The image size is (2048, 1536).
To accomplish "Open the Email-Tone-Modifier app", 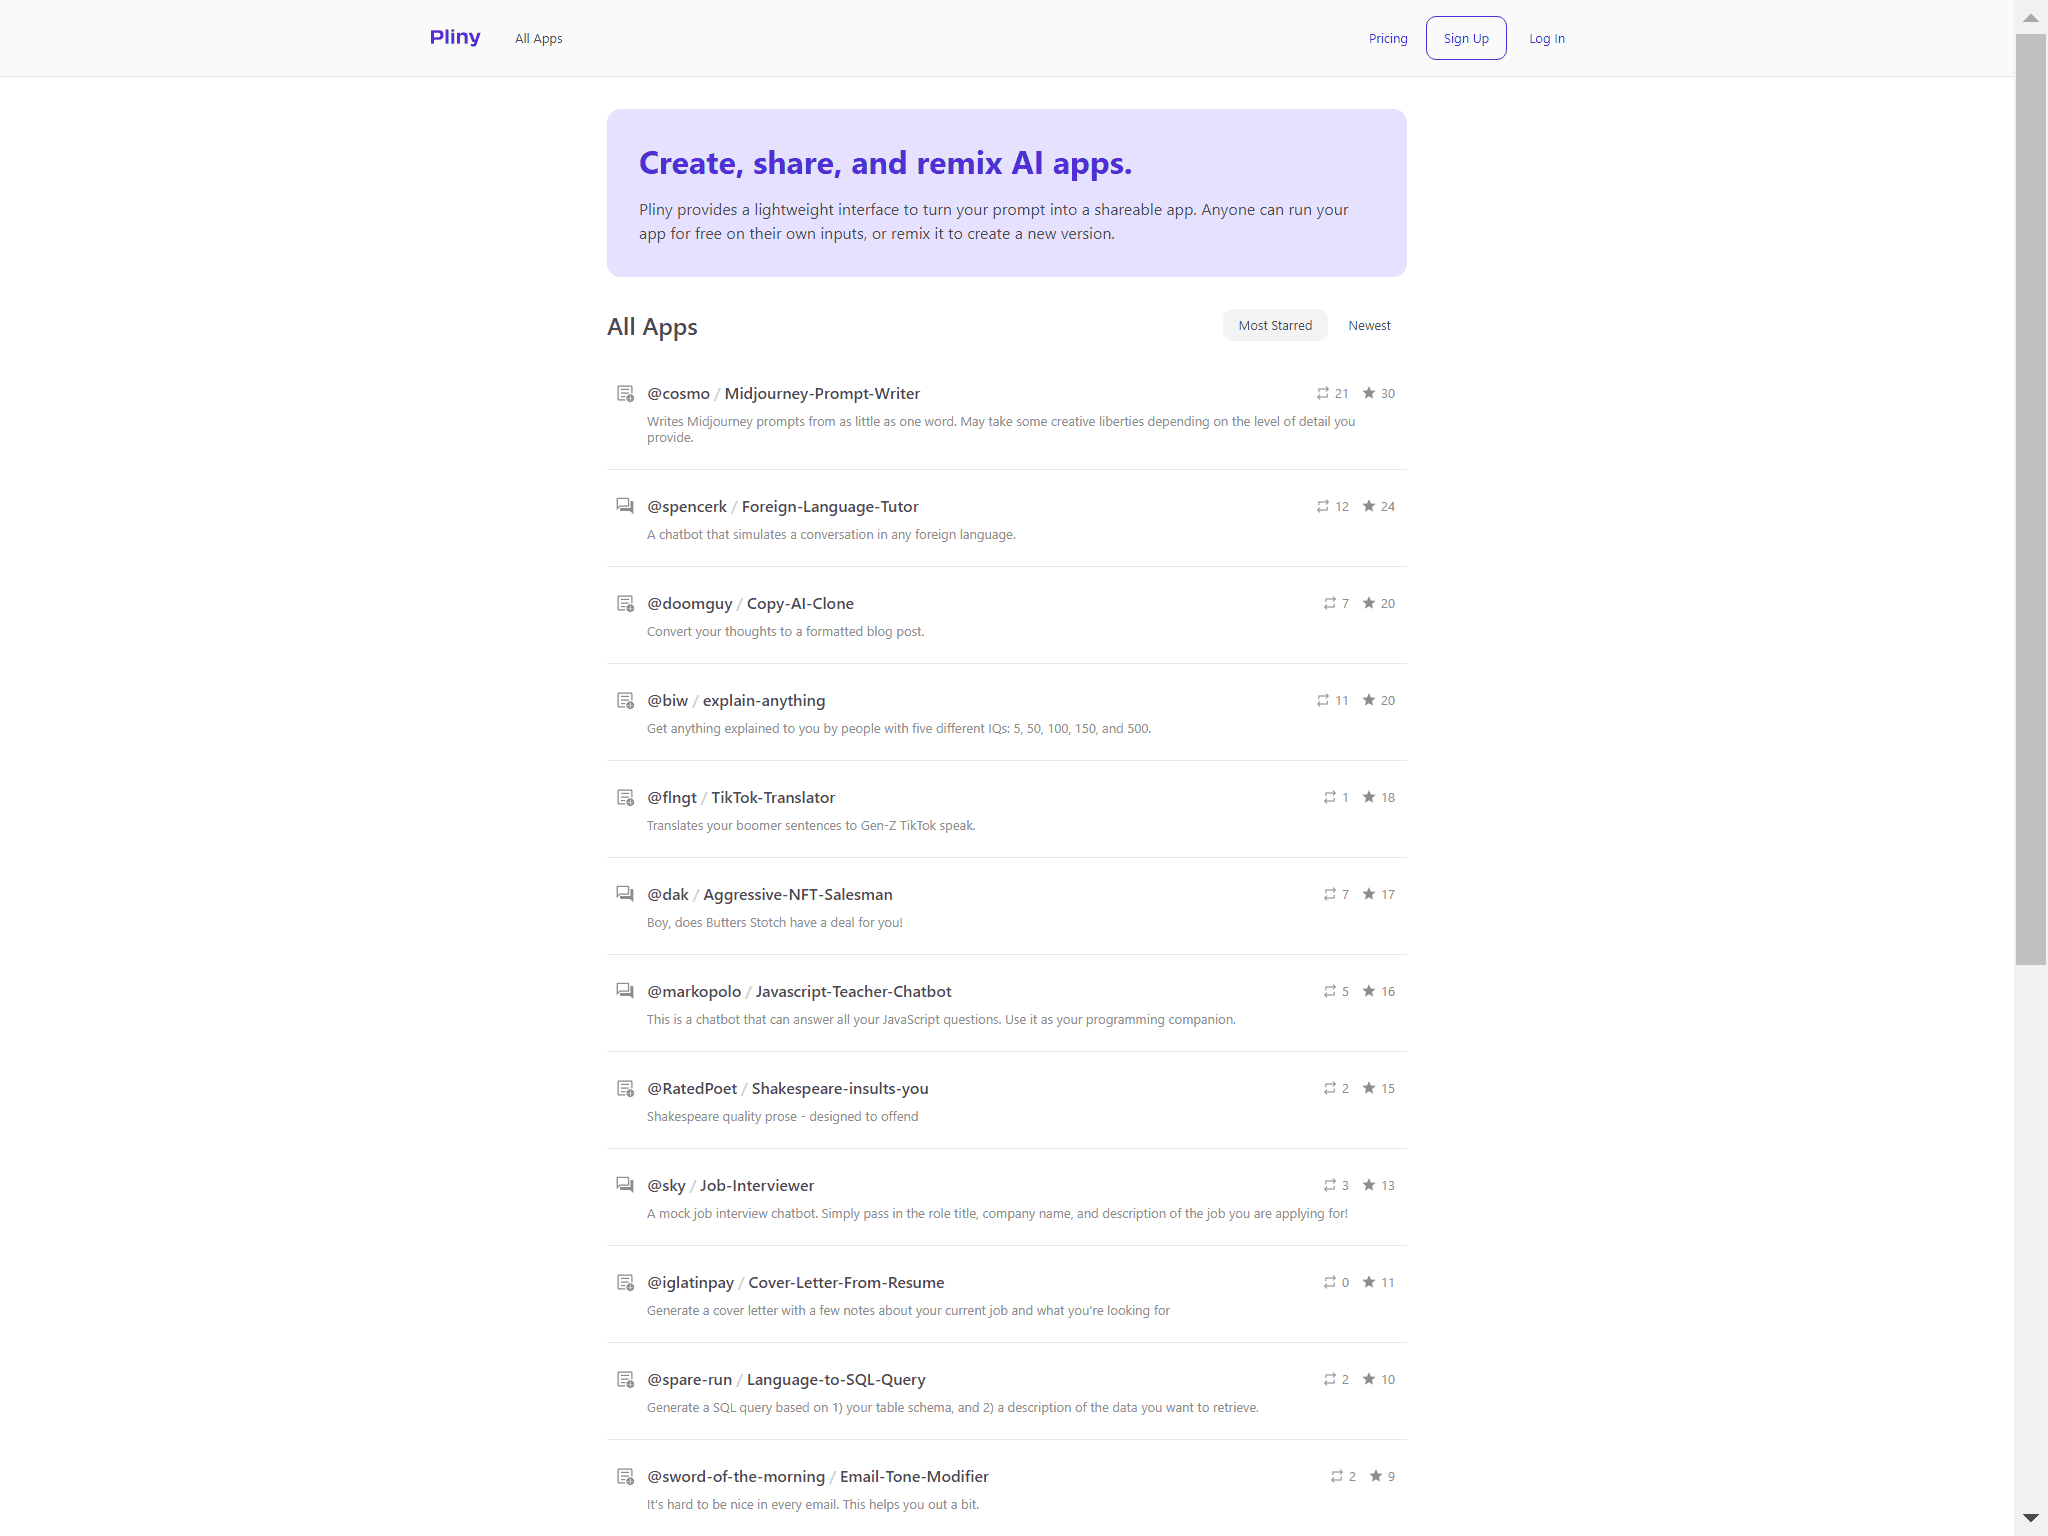I will point(914,1477).
